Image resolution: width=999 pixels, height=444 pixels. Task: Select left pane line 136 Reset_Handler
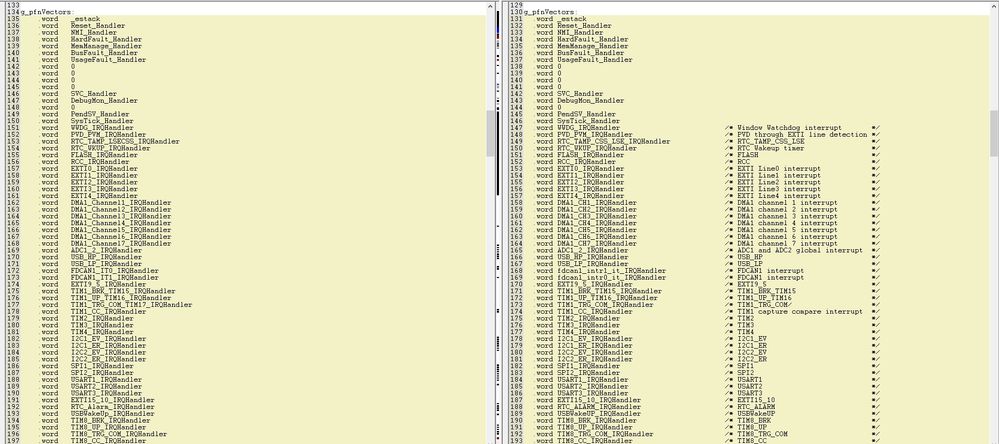point(97,26)
